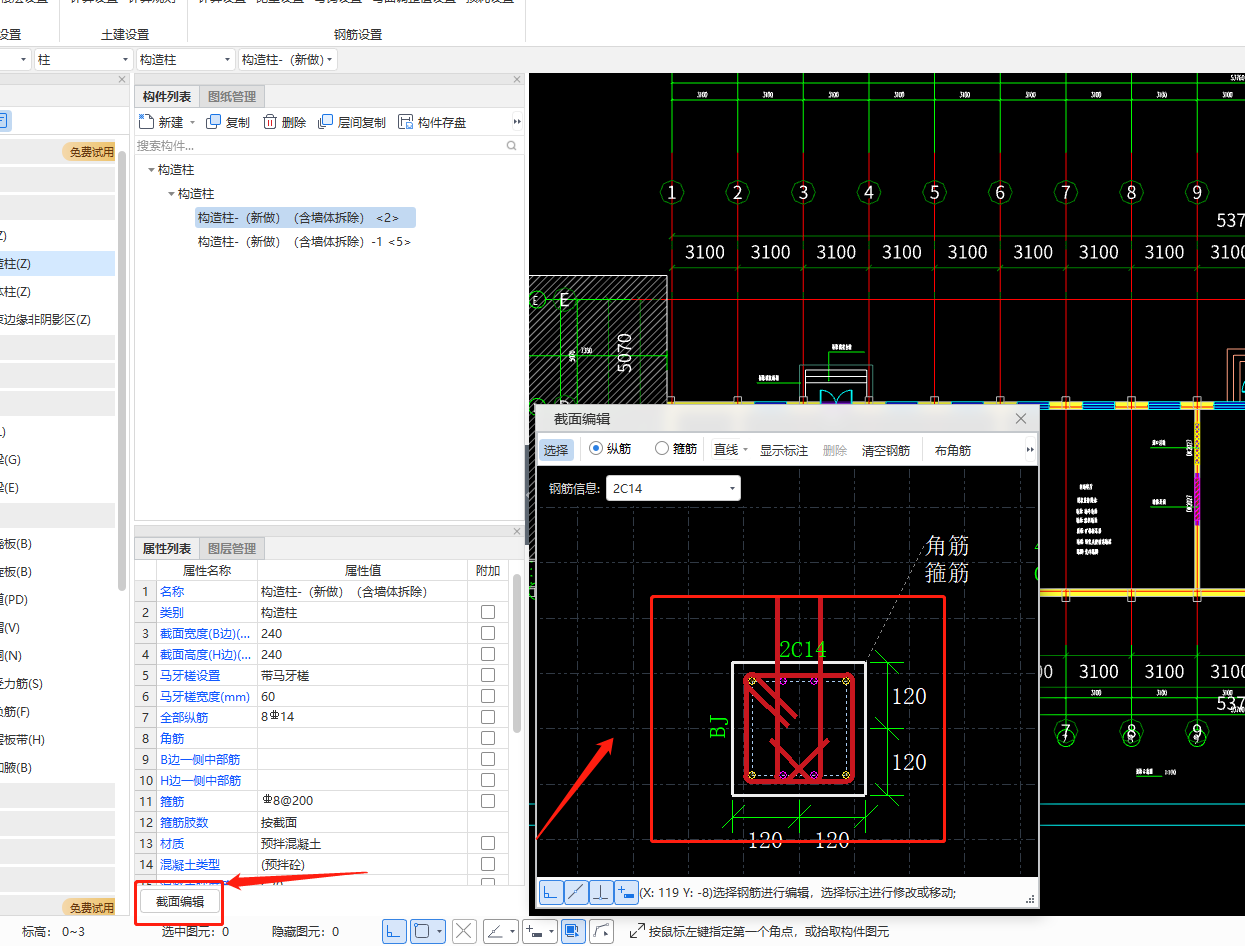The image size is (1245, 946).
Task: Click 显示标注 in 截面编辑 toolbar
Action: point(784,450)
